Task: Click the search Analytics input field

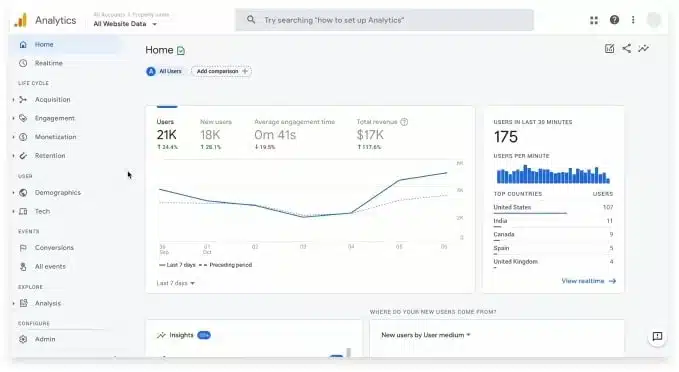Action: click(384, 20)
